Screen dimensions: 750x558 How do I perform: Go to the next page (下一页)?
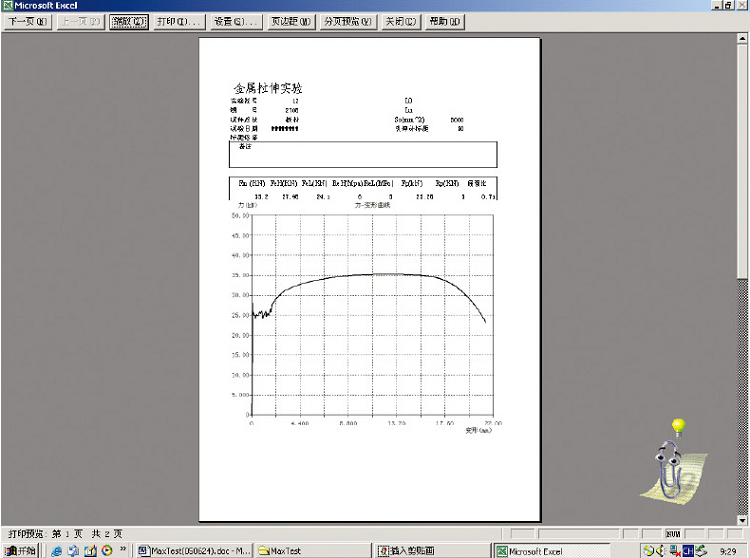tap(28, 22)
